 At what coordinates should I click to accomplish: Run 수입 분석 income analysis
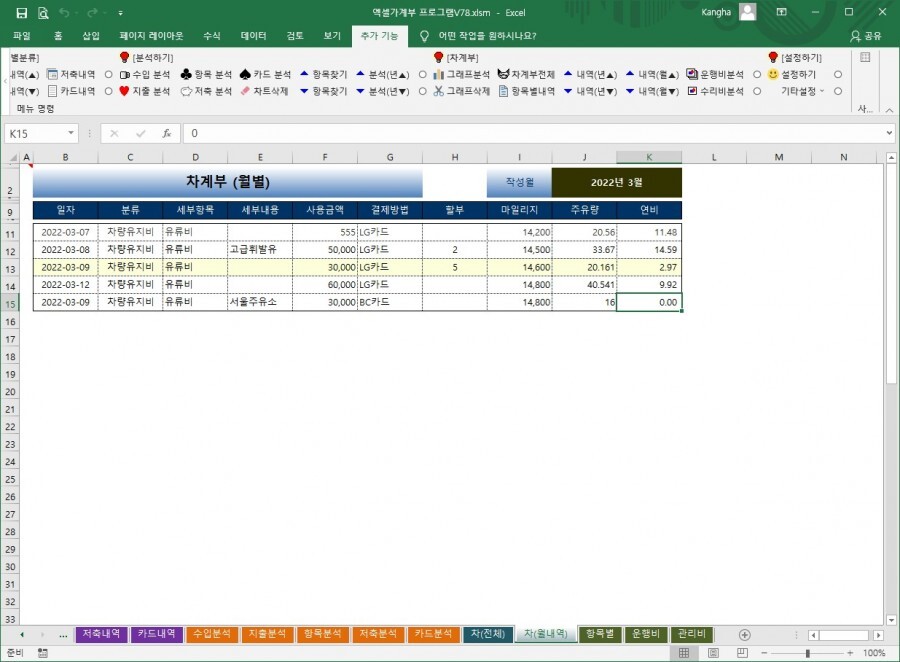click(145, 75)
